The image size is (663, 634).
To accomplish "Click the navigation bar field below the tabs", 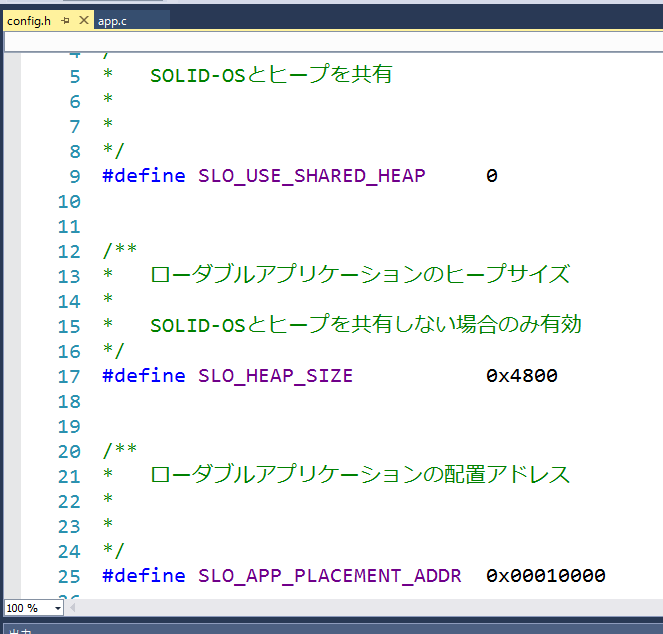I will point(330,41).
